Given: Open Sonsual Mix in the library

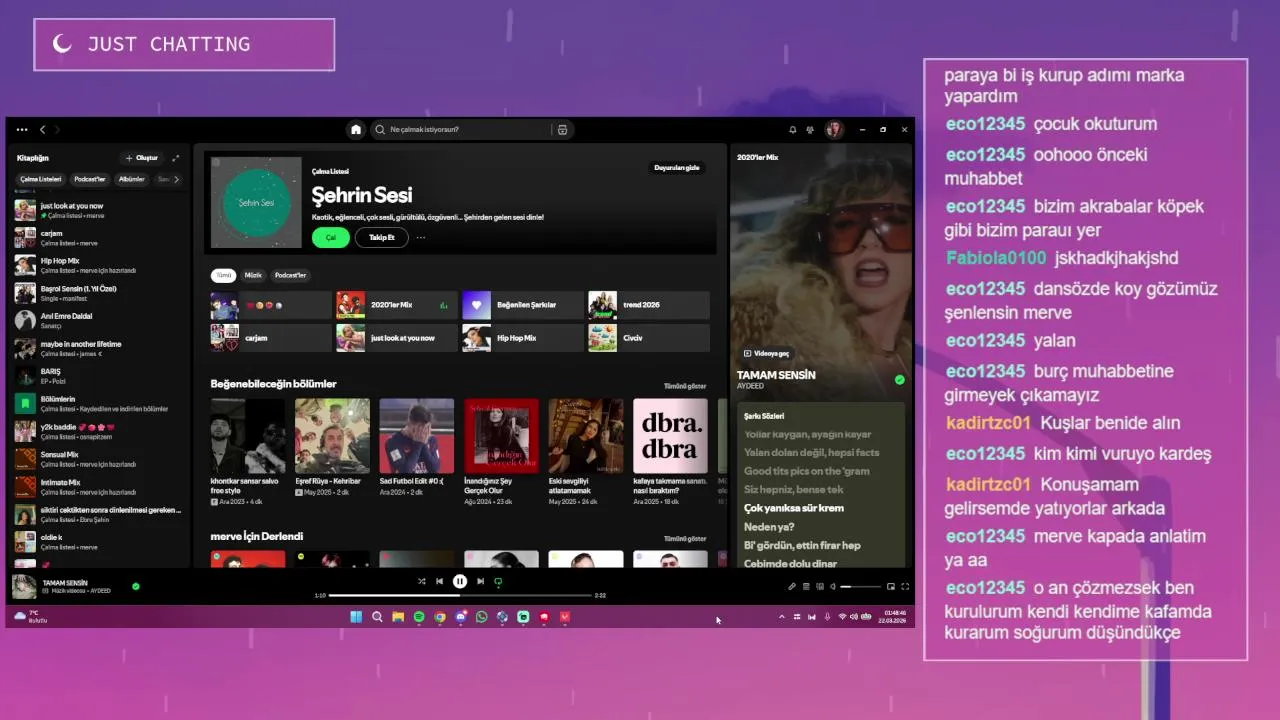Looking at the screenshot, I should pyautogui.click(x=98, y=459).
